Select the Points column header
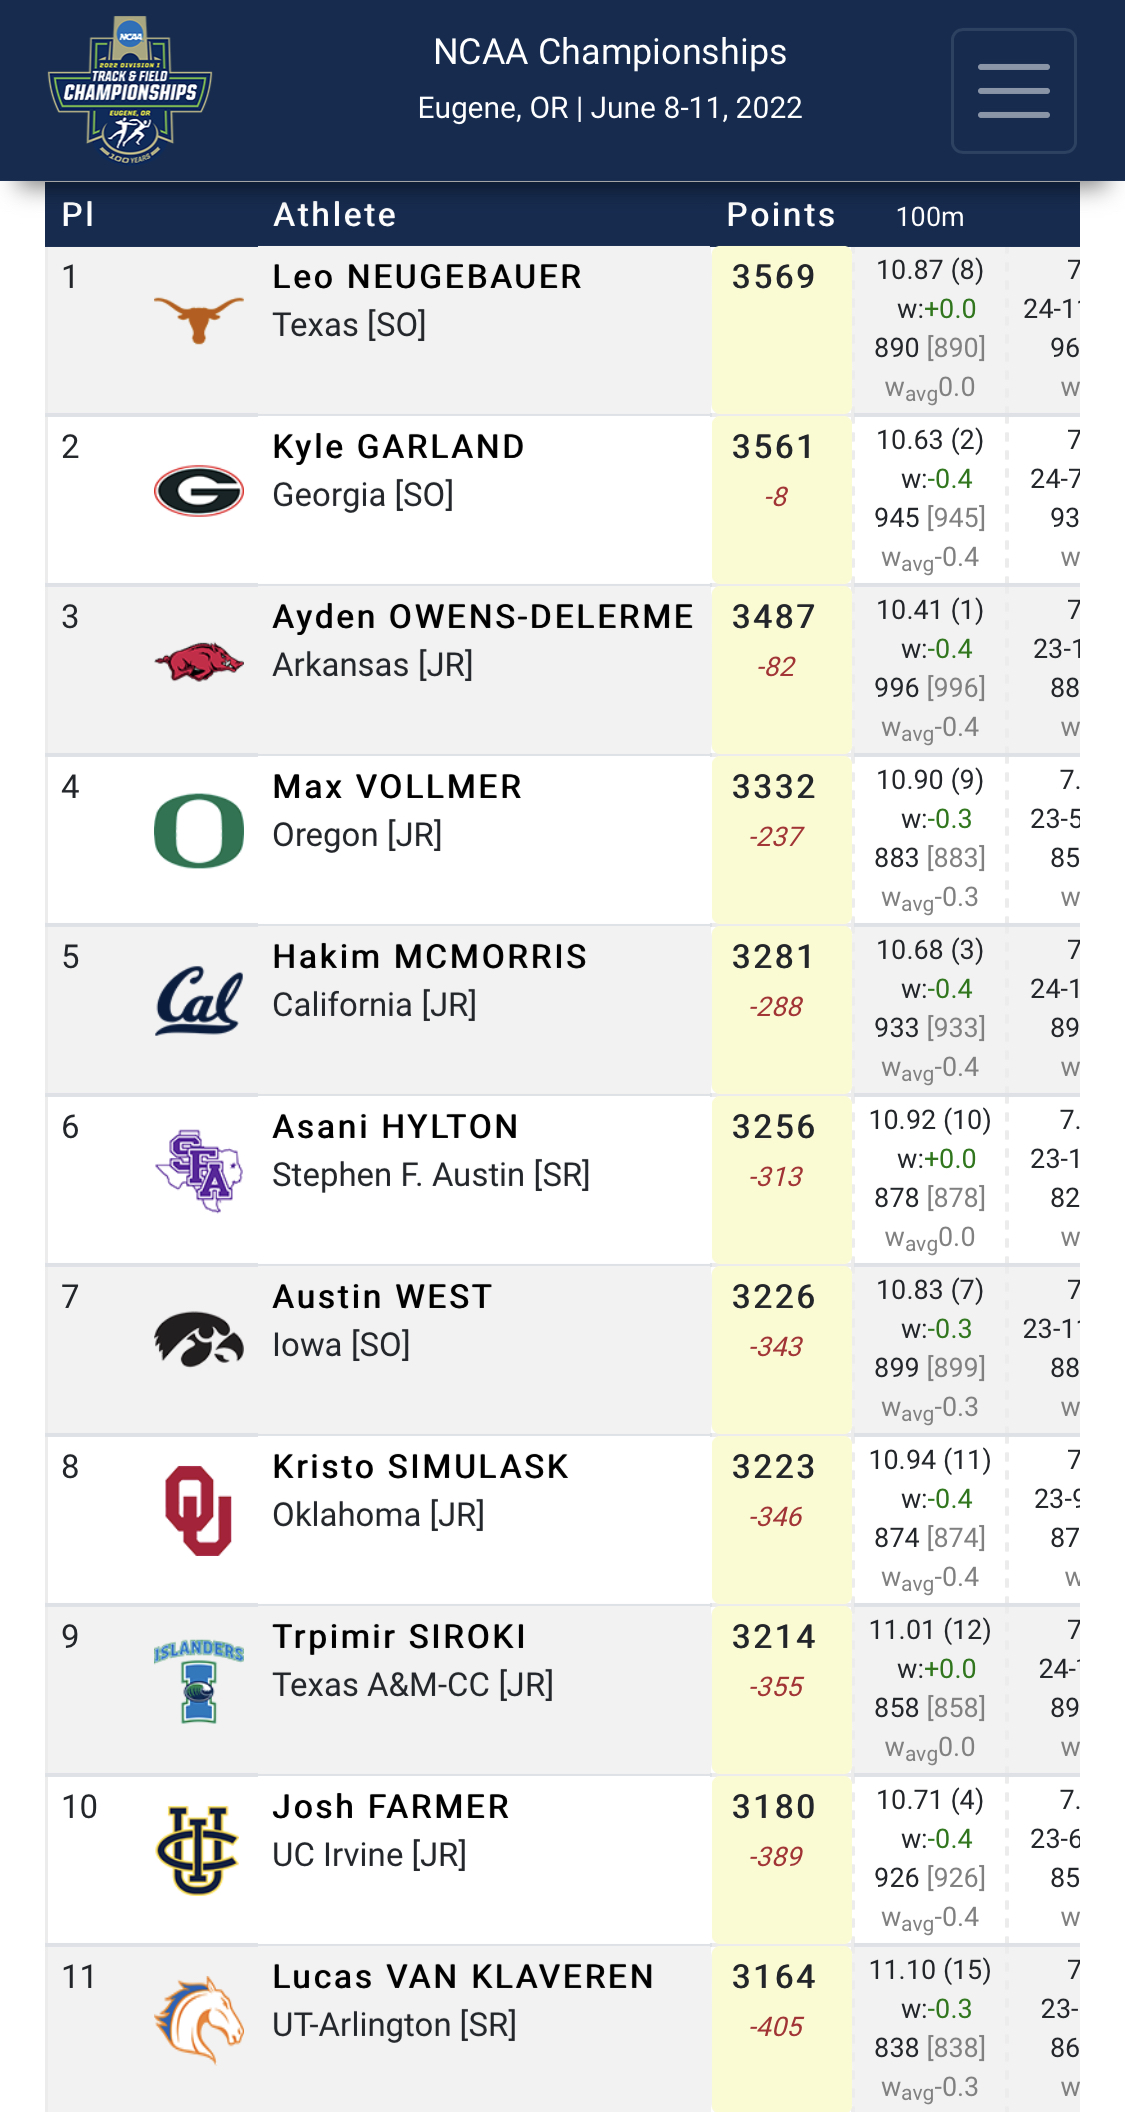The width and height of the screenshot is (1125, 2112). coord(780,215)
